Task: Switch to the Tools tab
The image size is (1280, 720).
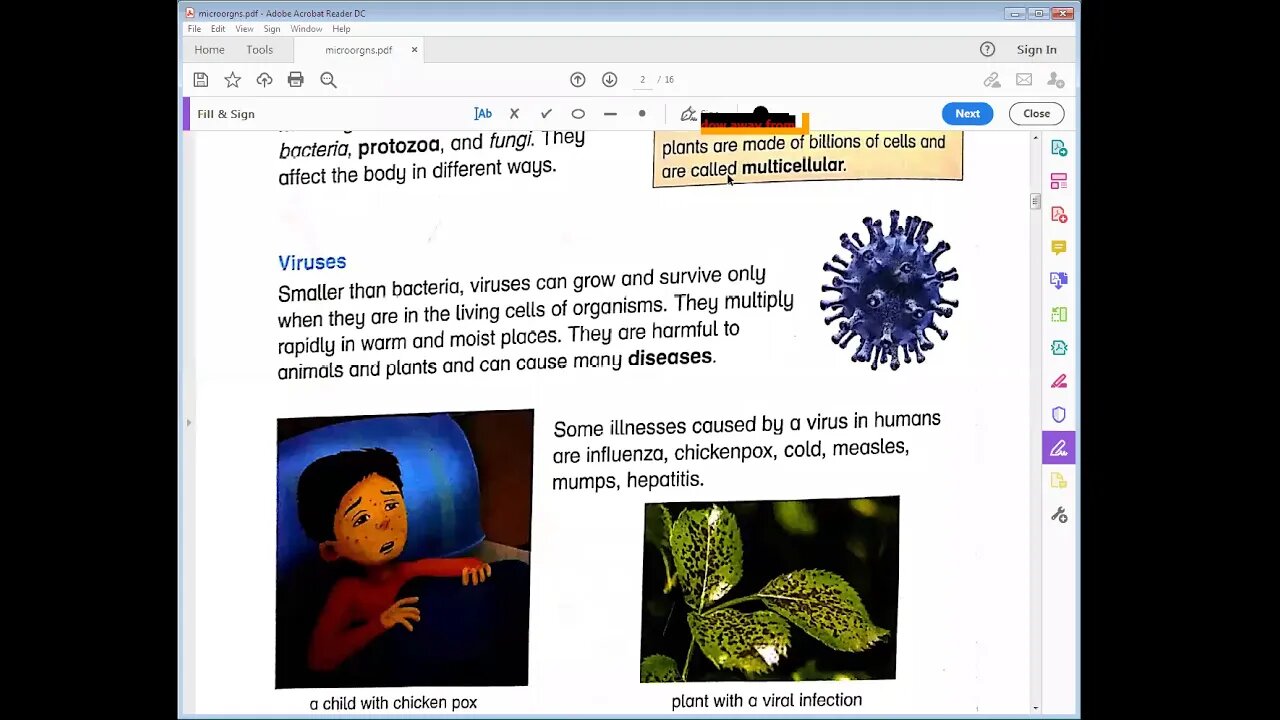Action: coord(260,50)
